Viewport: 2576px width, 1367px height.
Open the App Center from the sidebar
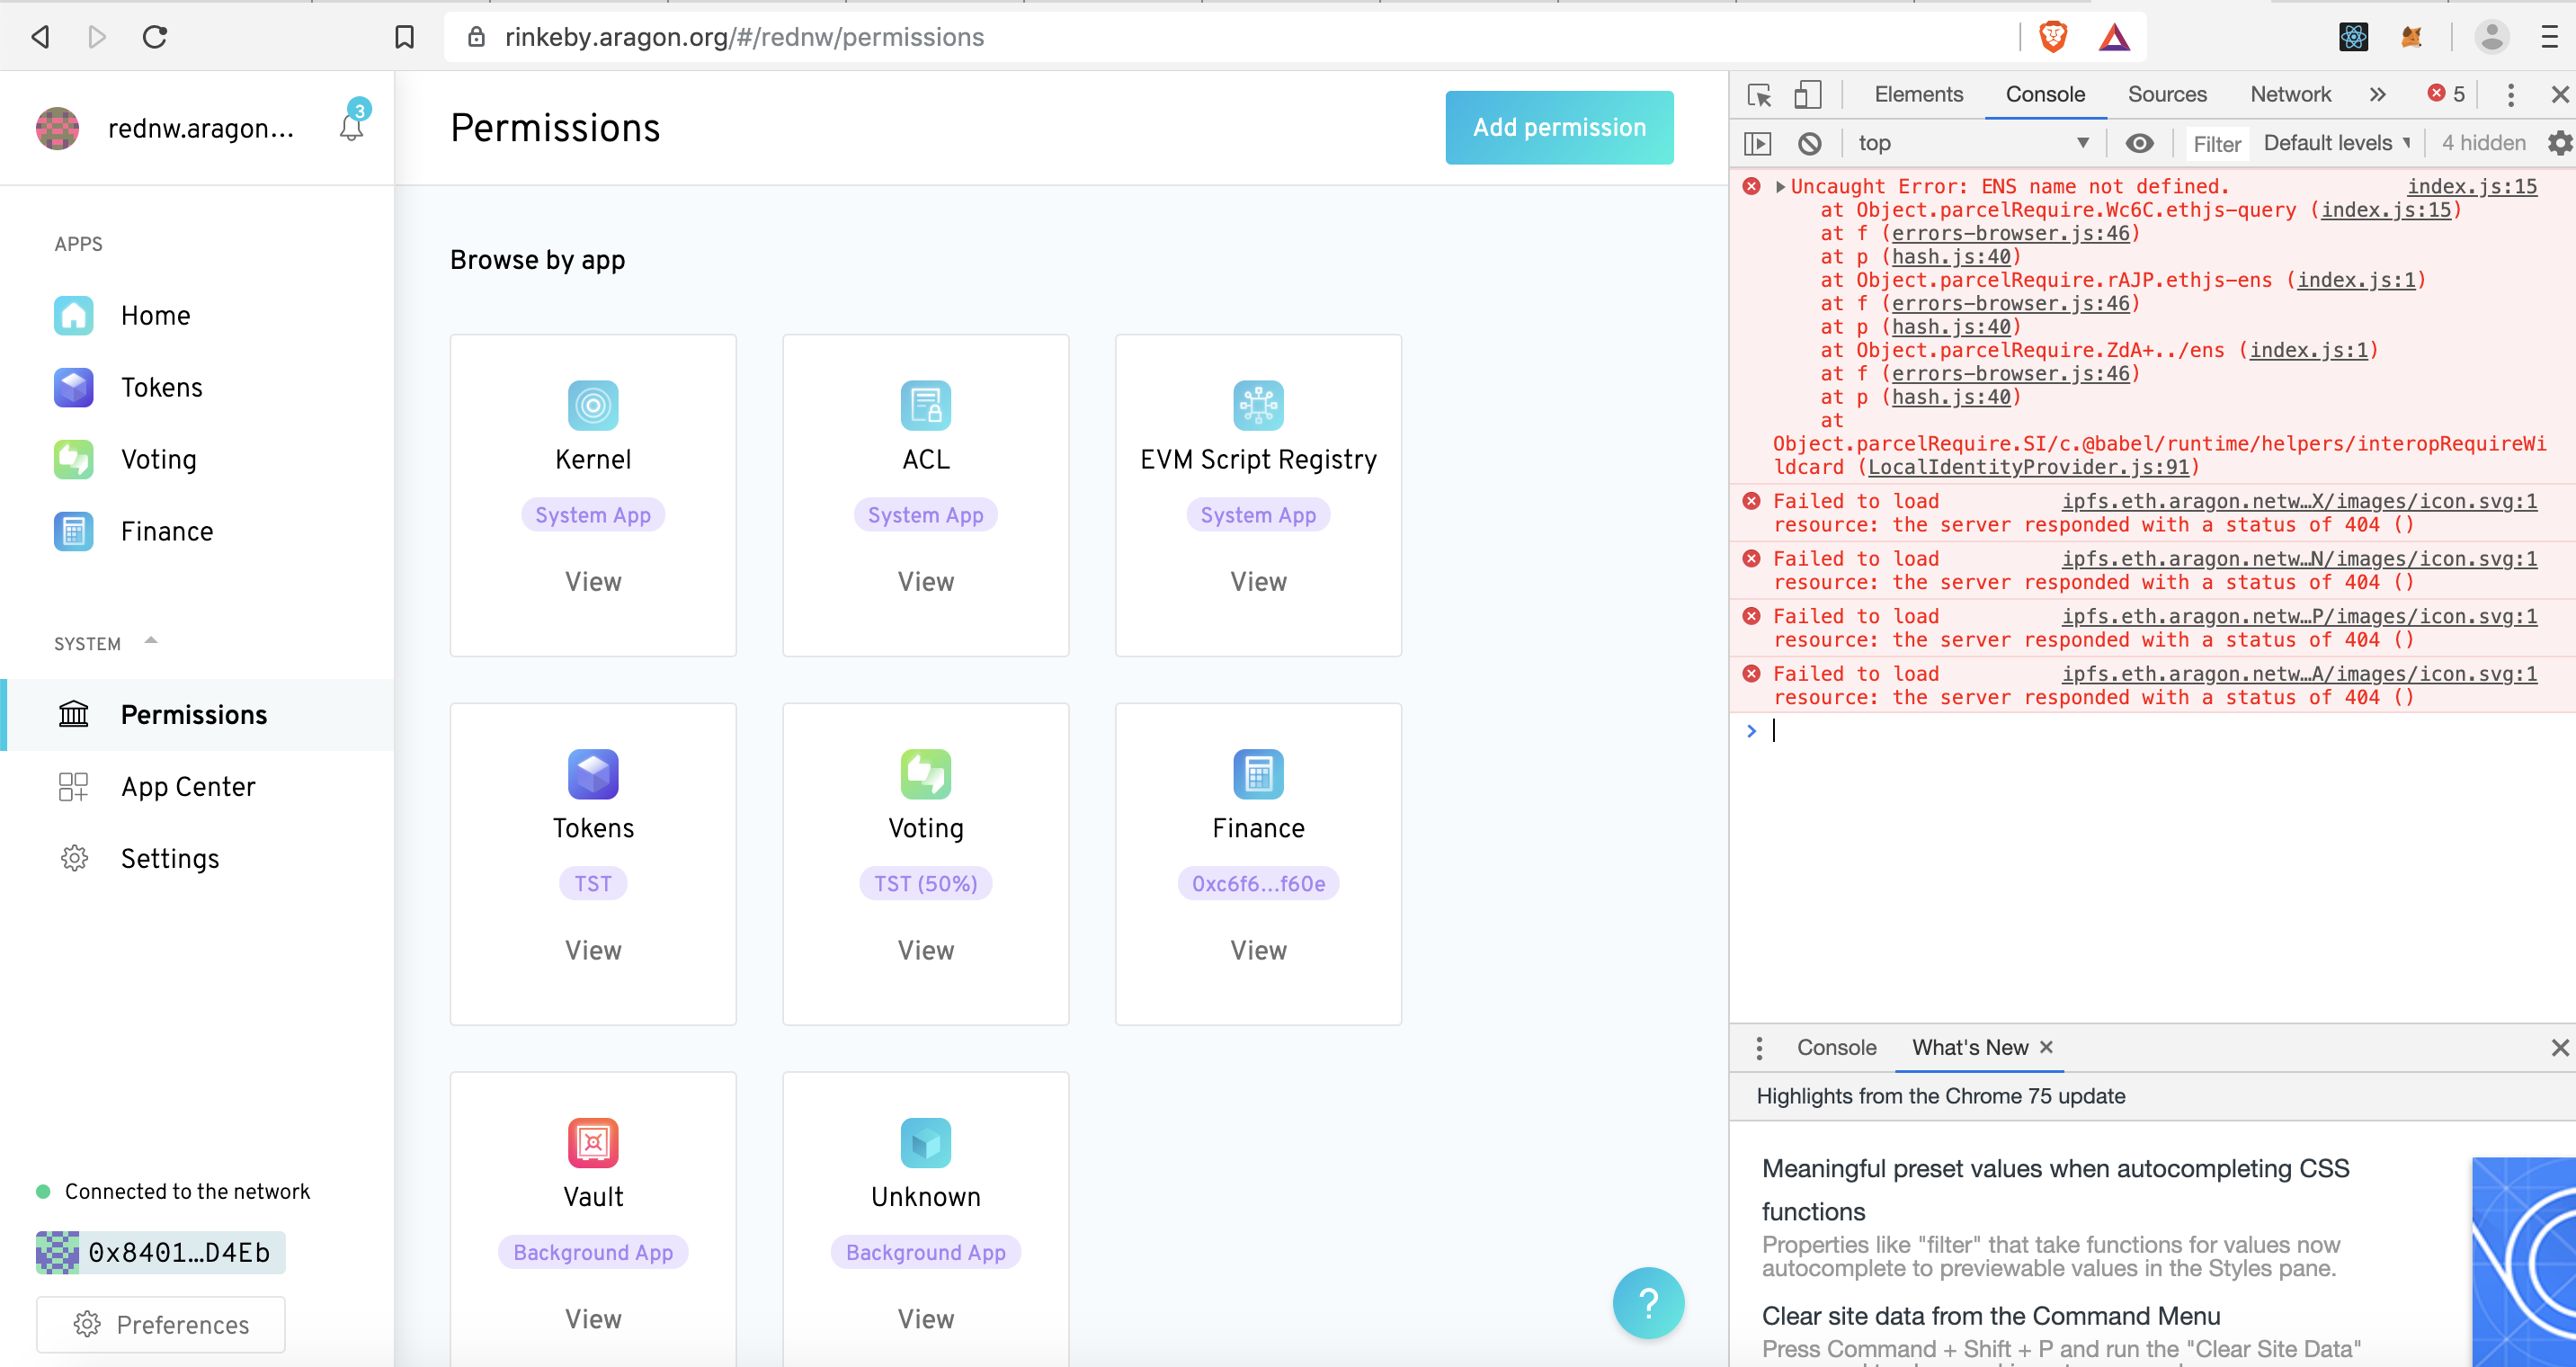(187, 786)
